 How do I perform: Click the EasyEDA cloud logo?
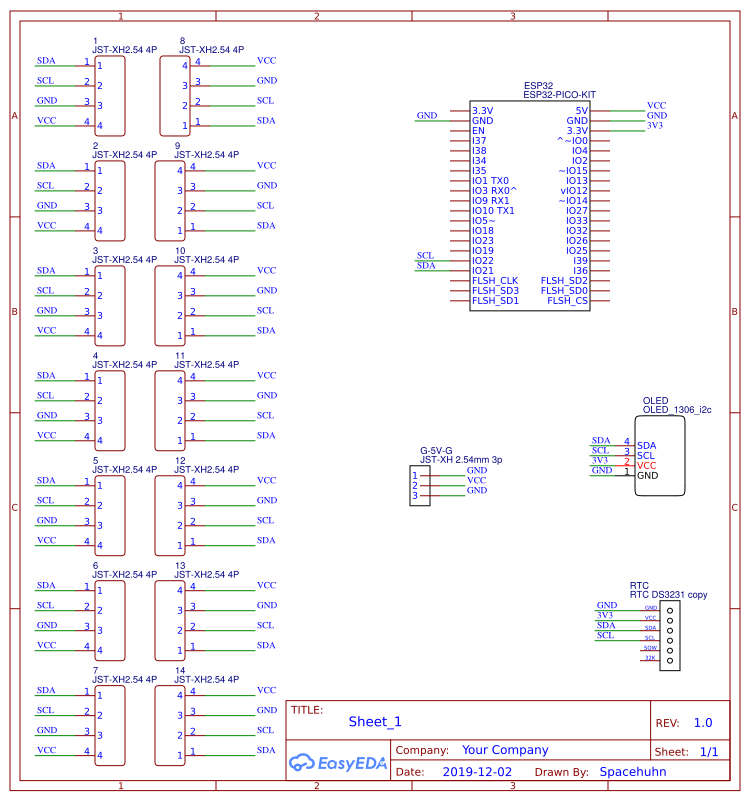[x=338, y=763]
